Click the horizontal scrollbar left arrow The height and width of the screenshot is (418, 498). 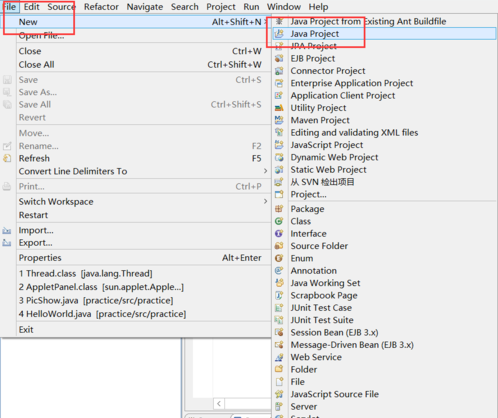point(219,404)
